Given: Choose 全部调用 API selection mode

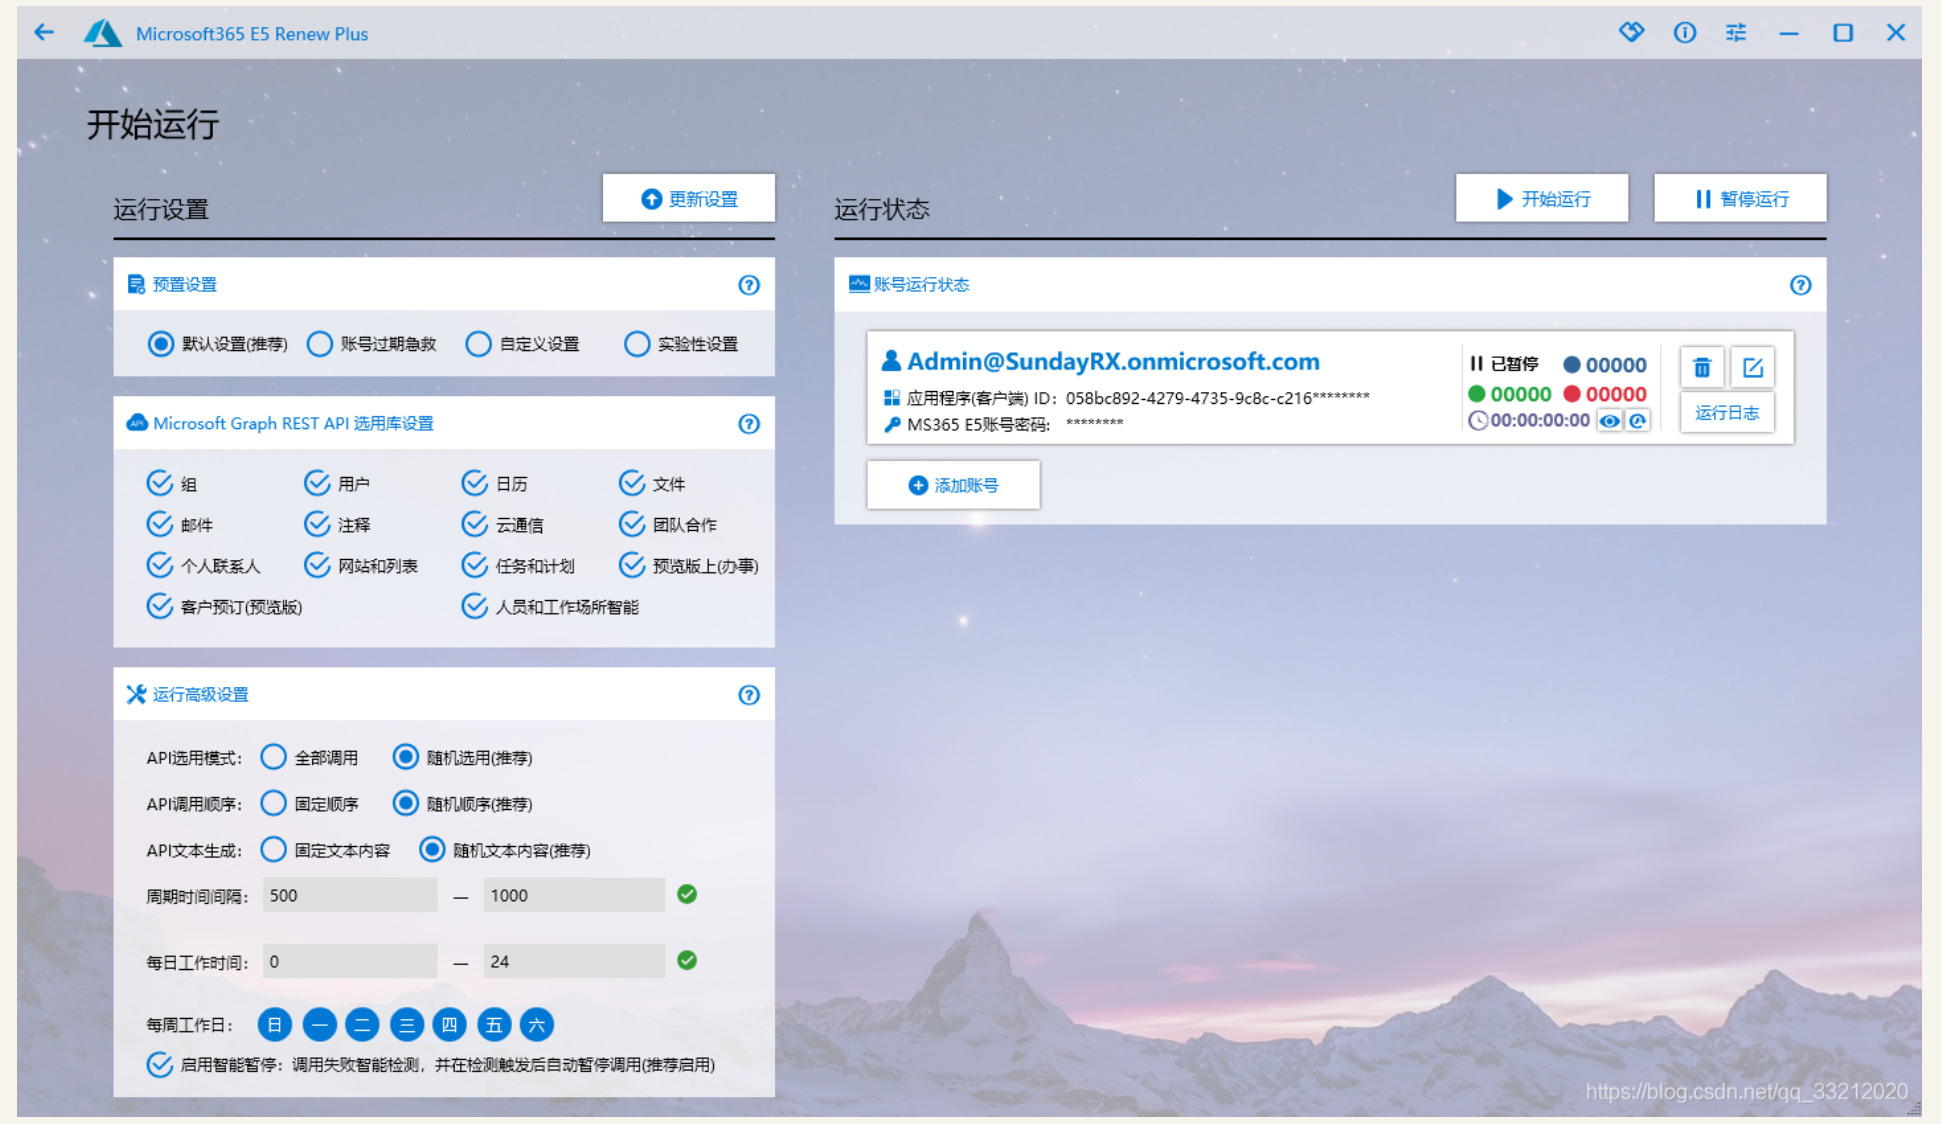Looking at the screenshot, I should tap(273, 757).
